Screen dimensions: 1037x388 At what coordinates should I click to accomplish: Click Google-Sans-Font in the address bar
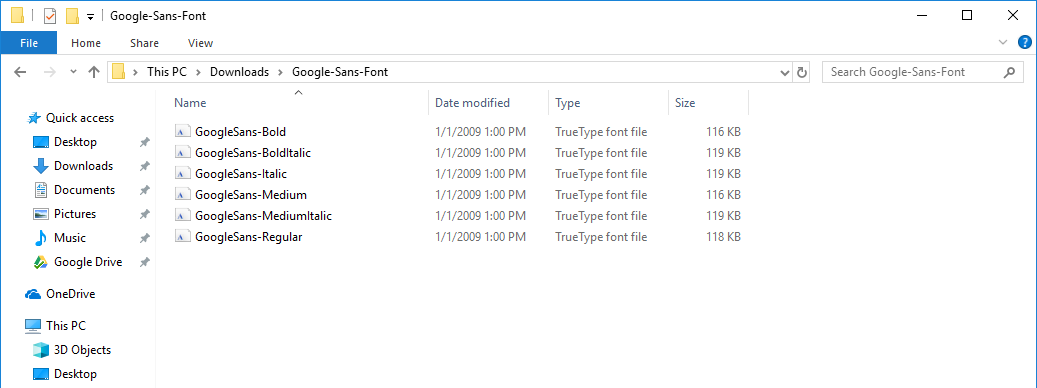point(340,72)
